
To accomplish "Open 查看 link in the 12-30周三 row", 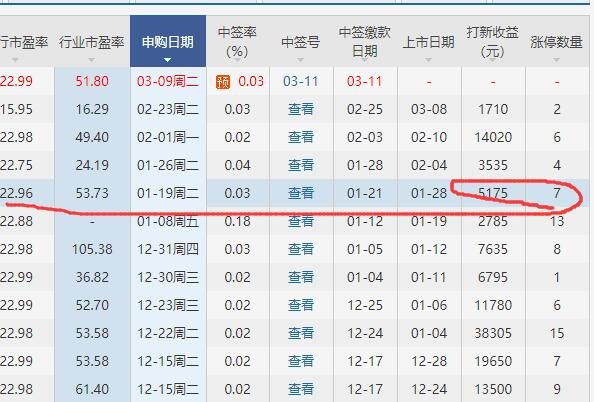I will 301,277.
